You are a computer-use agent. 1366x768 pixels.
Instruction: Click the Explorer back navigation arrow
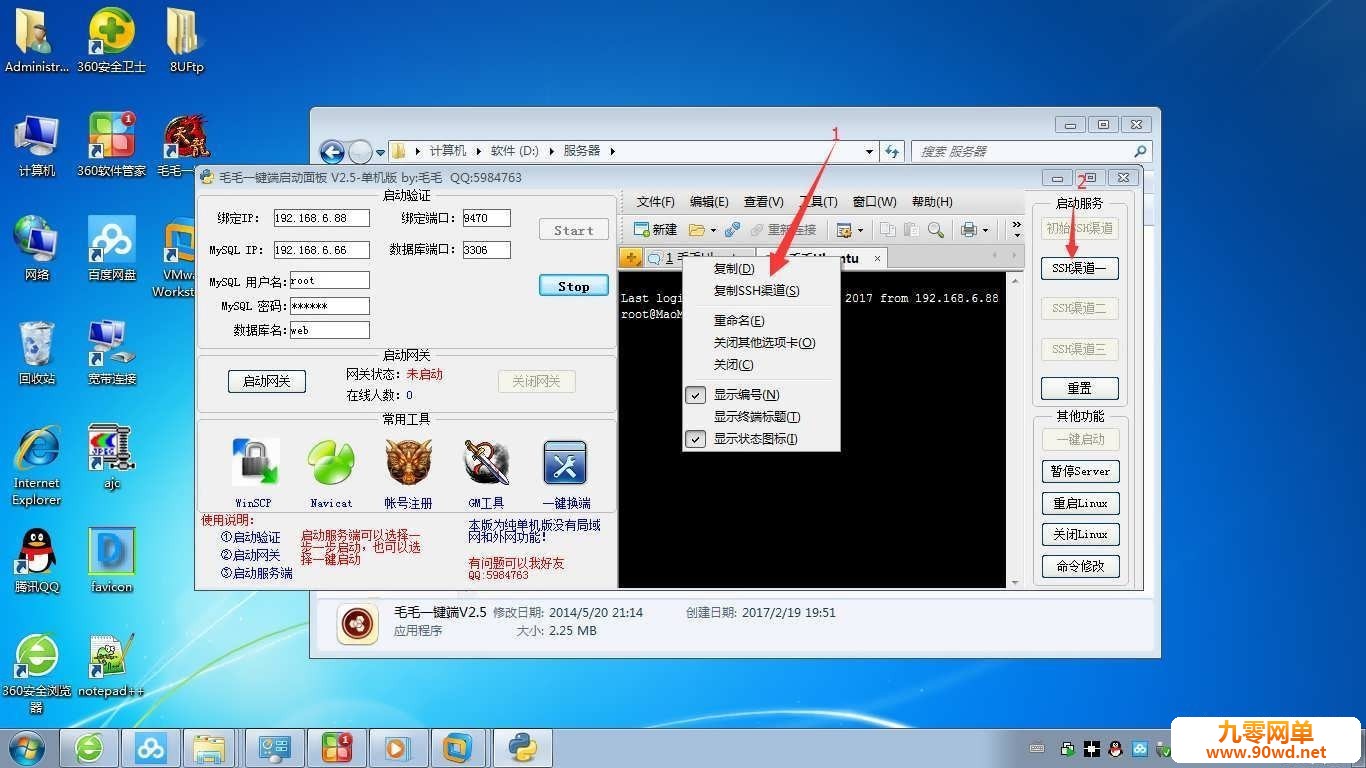[x=332, y=151]
